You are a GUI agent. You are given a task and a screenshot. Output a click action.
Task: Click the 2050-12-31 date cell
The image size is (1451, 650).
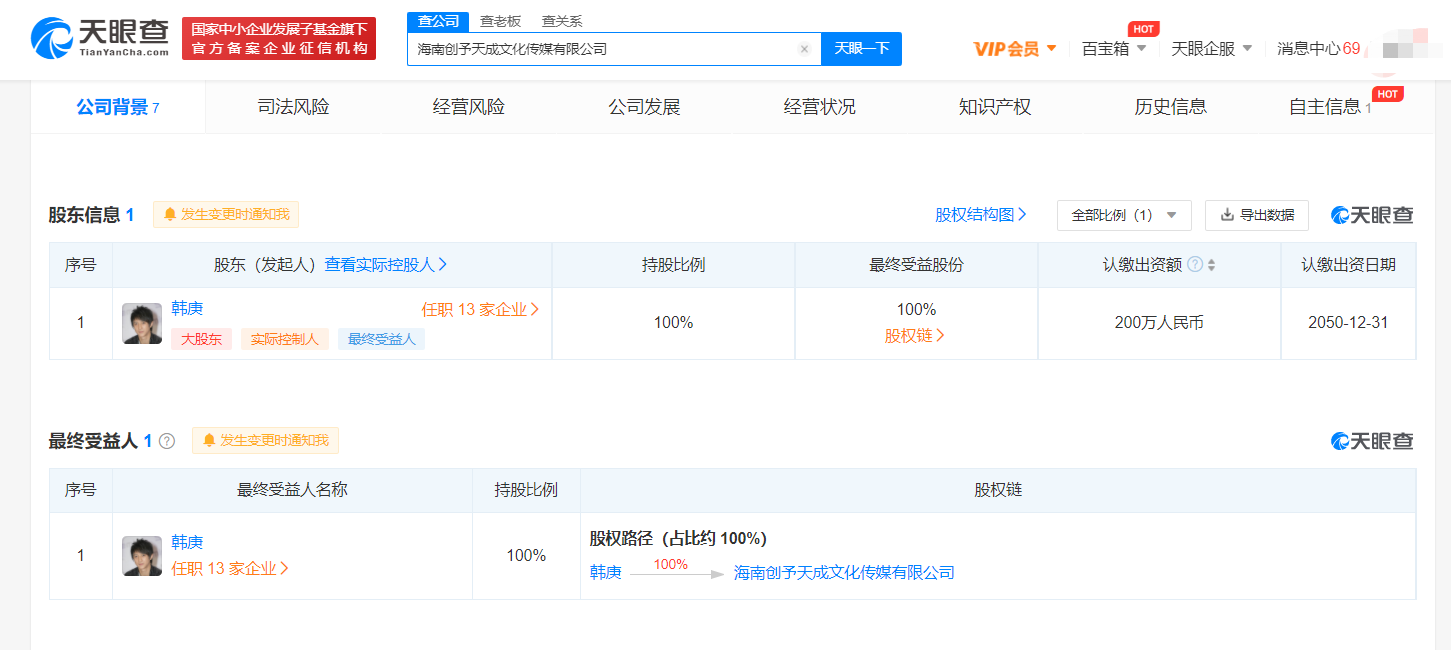pos(1348,323)
